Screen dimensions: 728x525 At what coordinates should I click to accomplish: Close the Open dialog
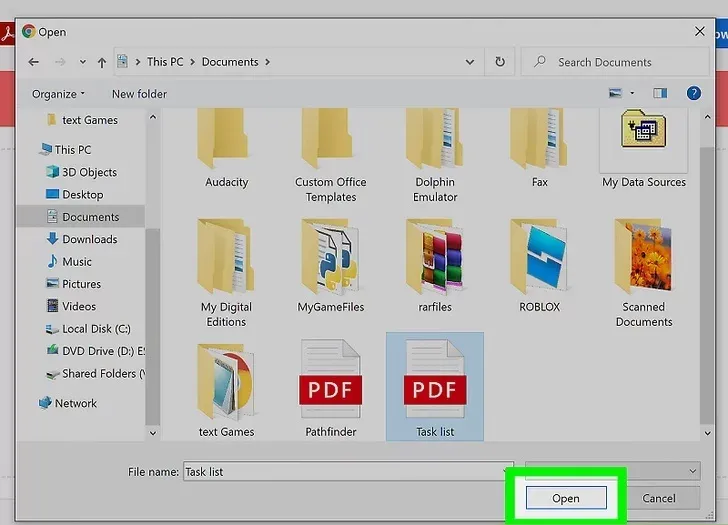pyautogui.click(x=699, y=32)
